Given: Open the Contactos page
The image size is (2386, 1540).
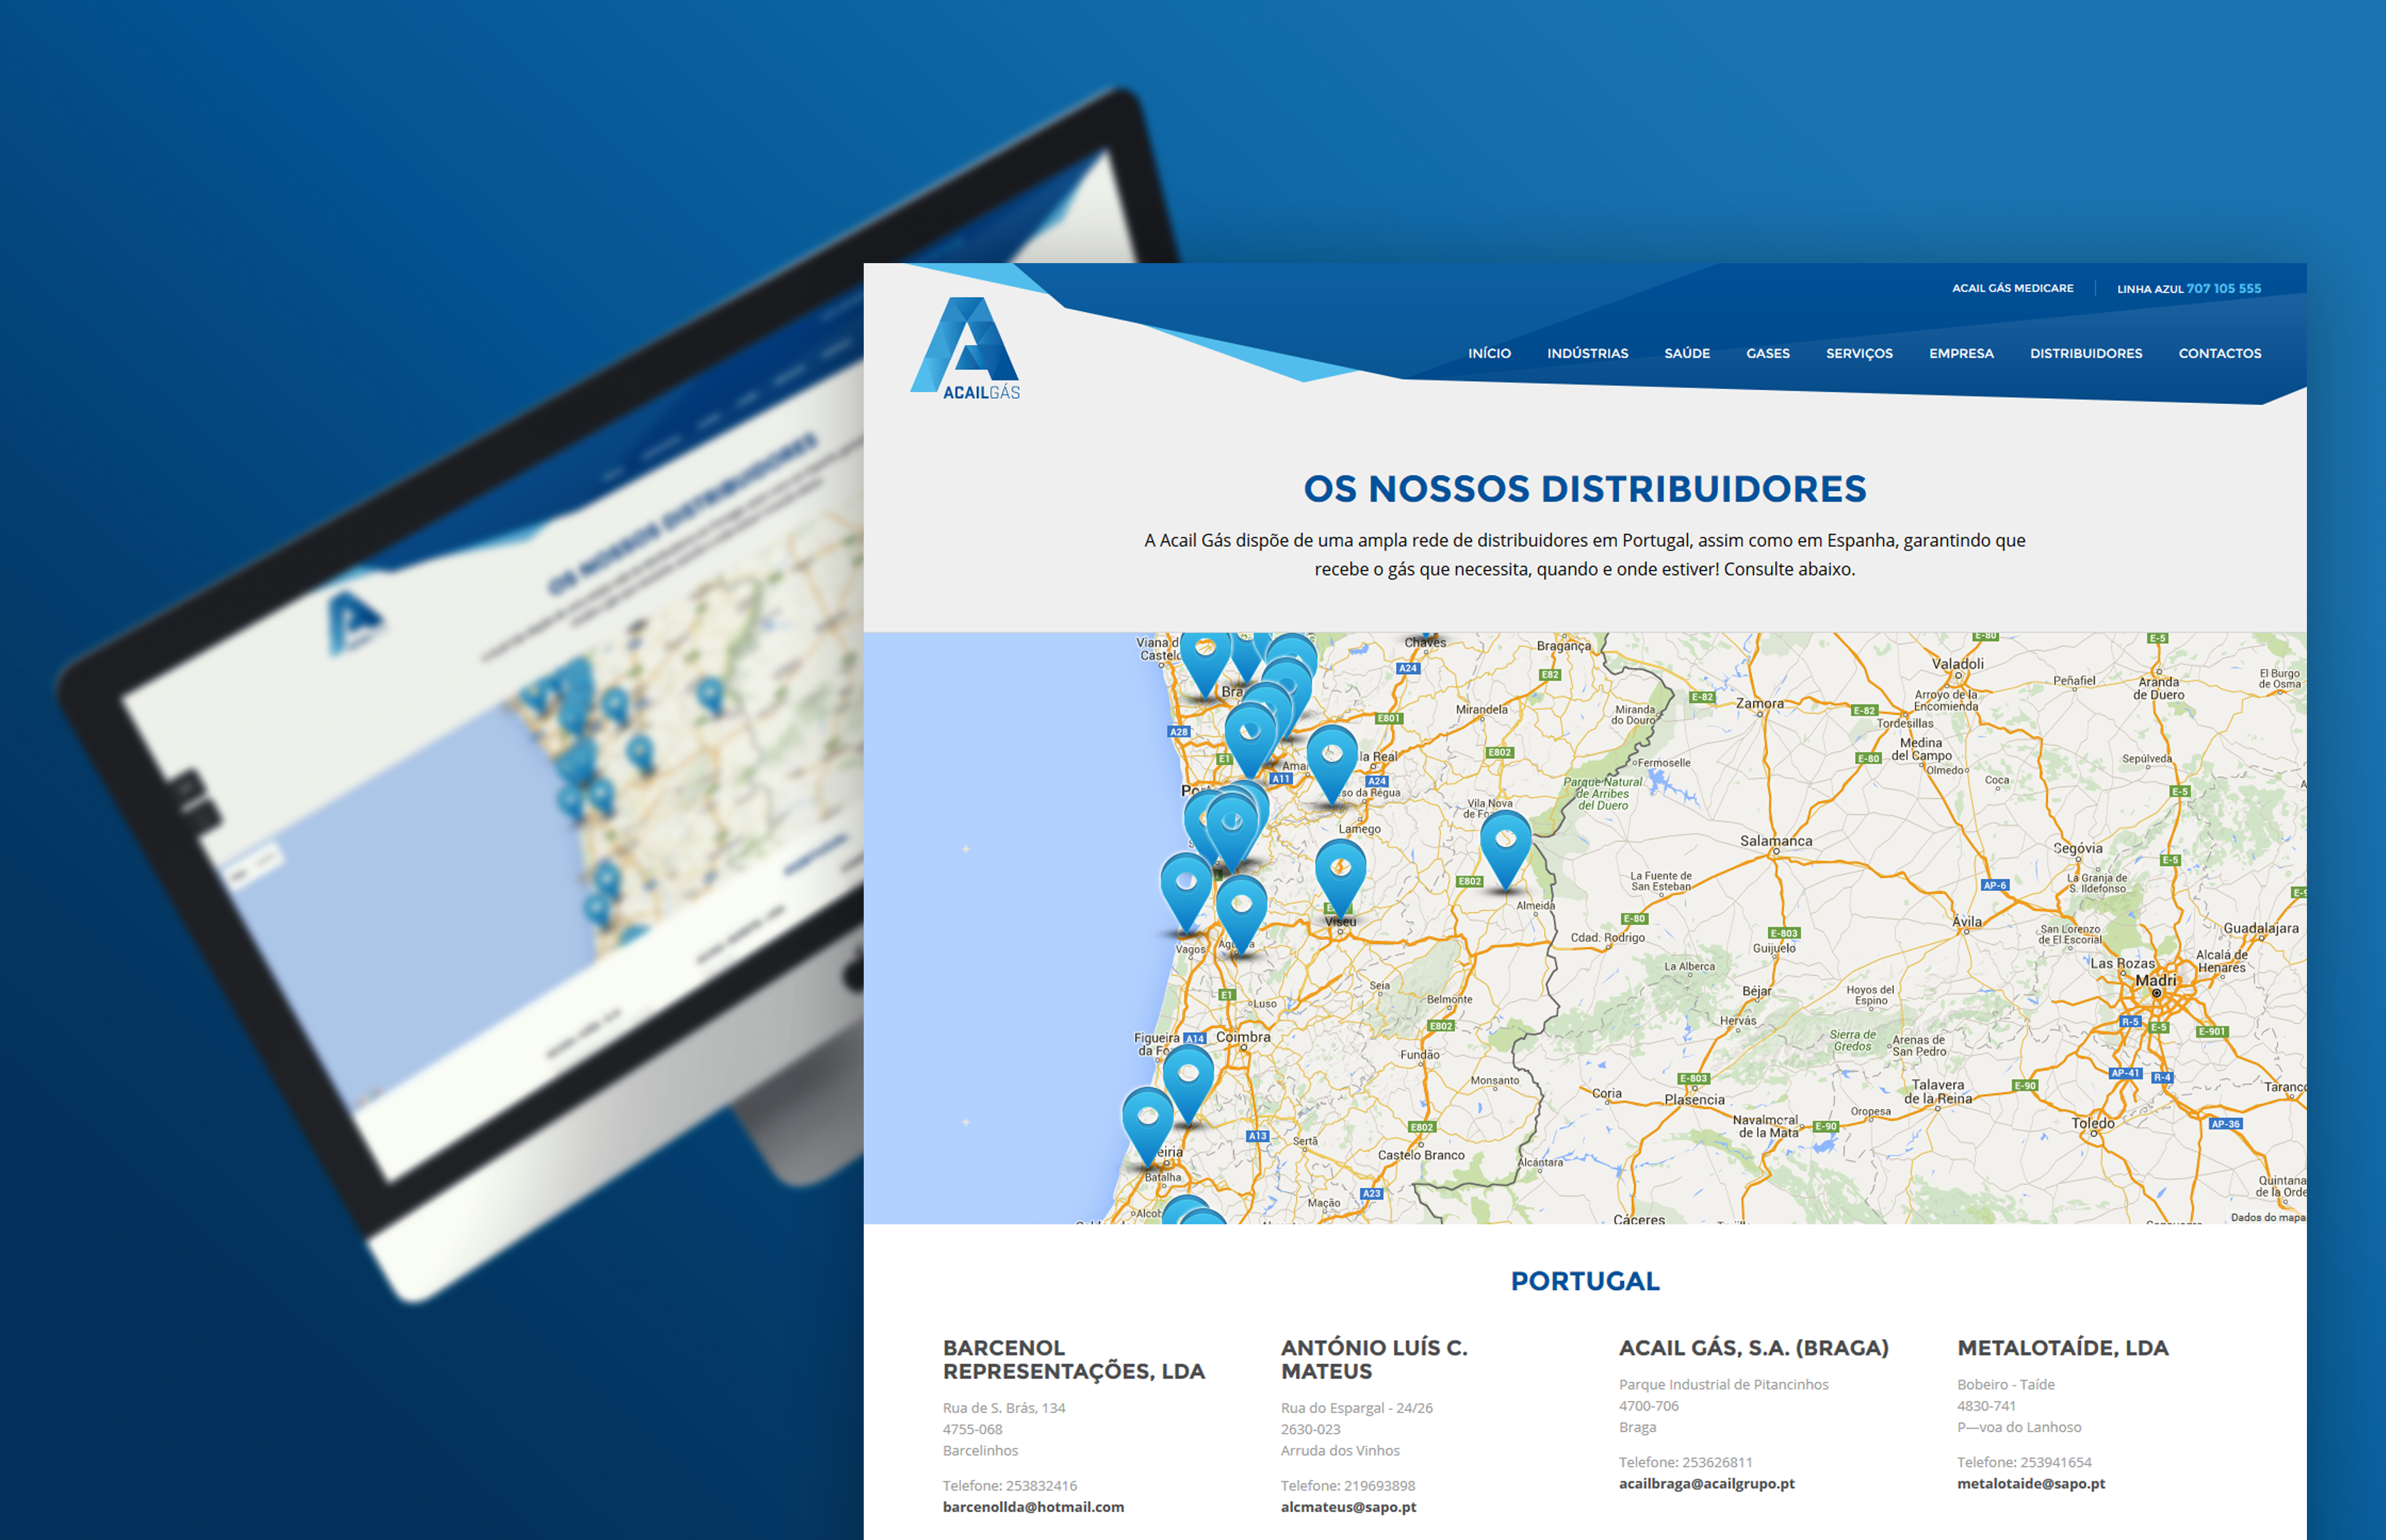Looking at the screenshot, I should pyautogui.click(x=2220, y=353).
